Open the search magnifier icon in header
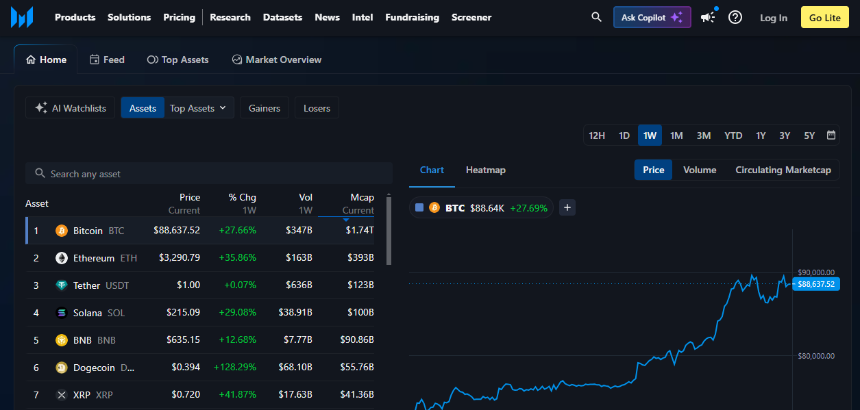Image resolution: width=860 pixels, height=410 pixels. (596, 17)
